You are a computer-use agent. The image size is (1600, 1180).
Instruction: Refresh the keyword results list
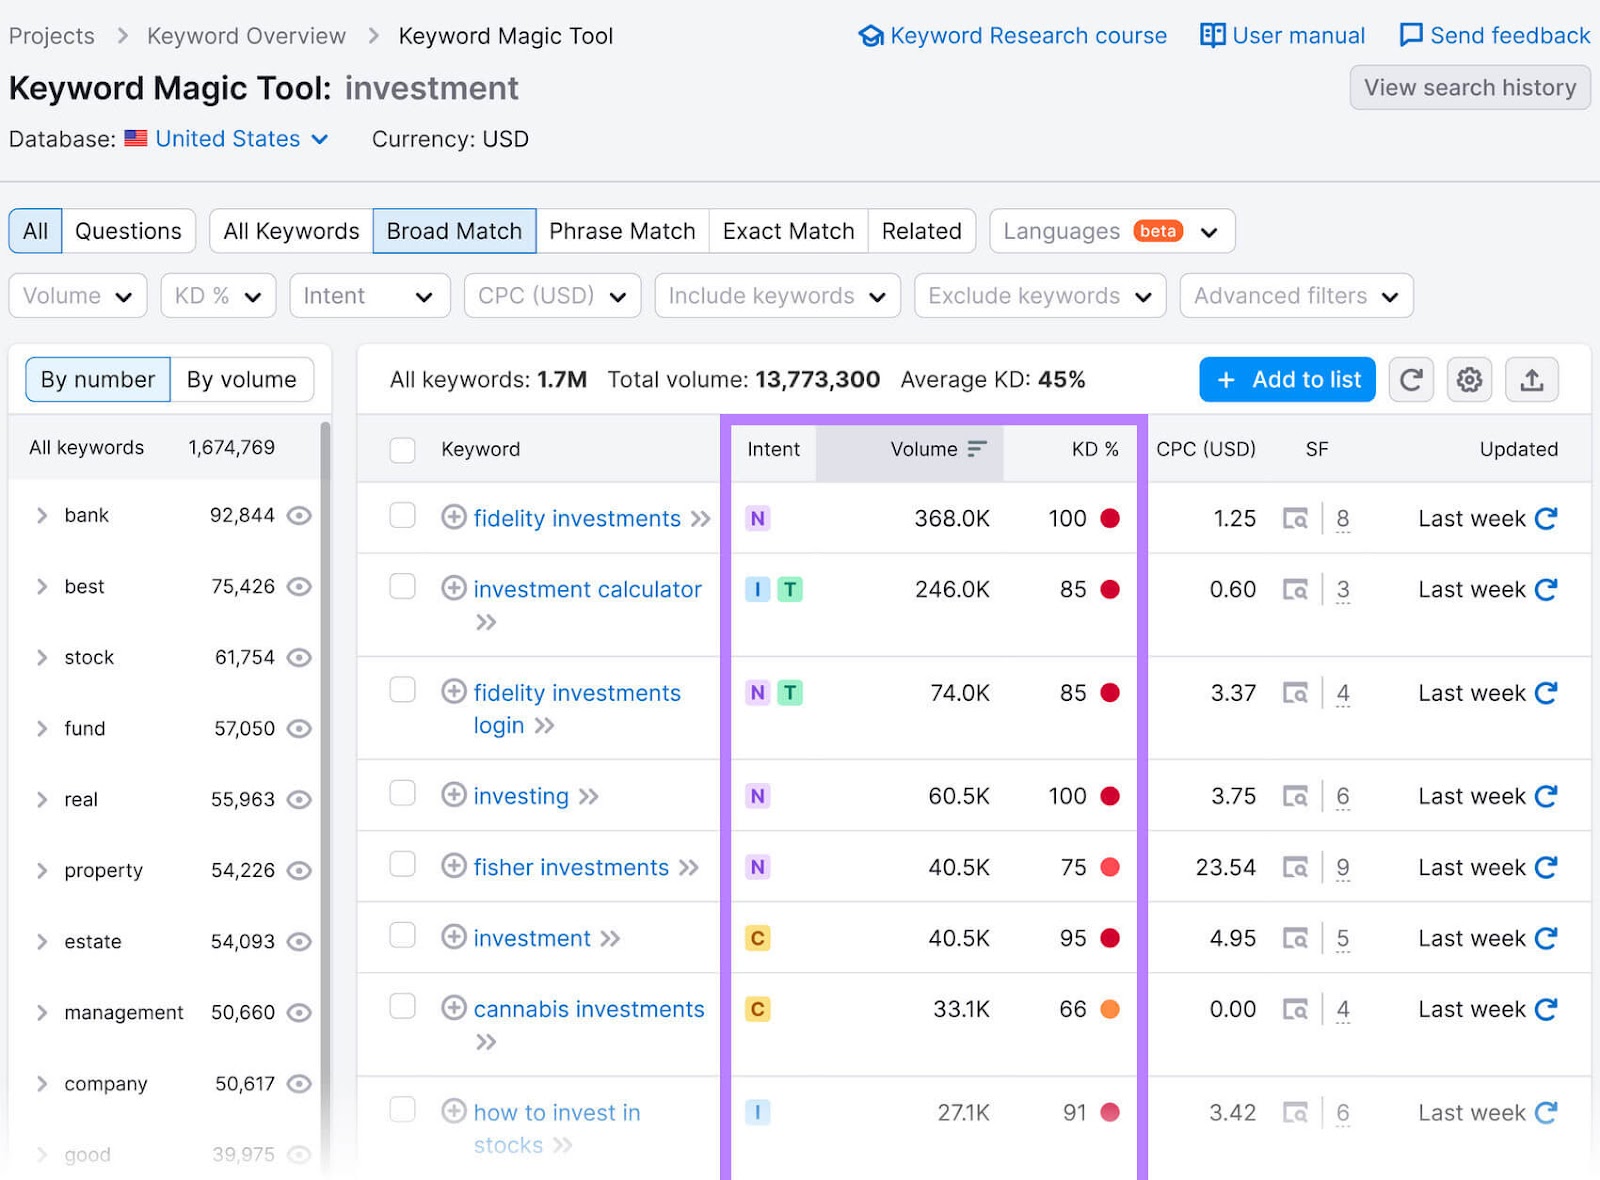coord(1411,380)
